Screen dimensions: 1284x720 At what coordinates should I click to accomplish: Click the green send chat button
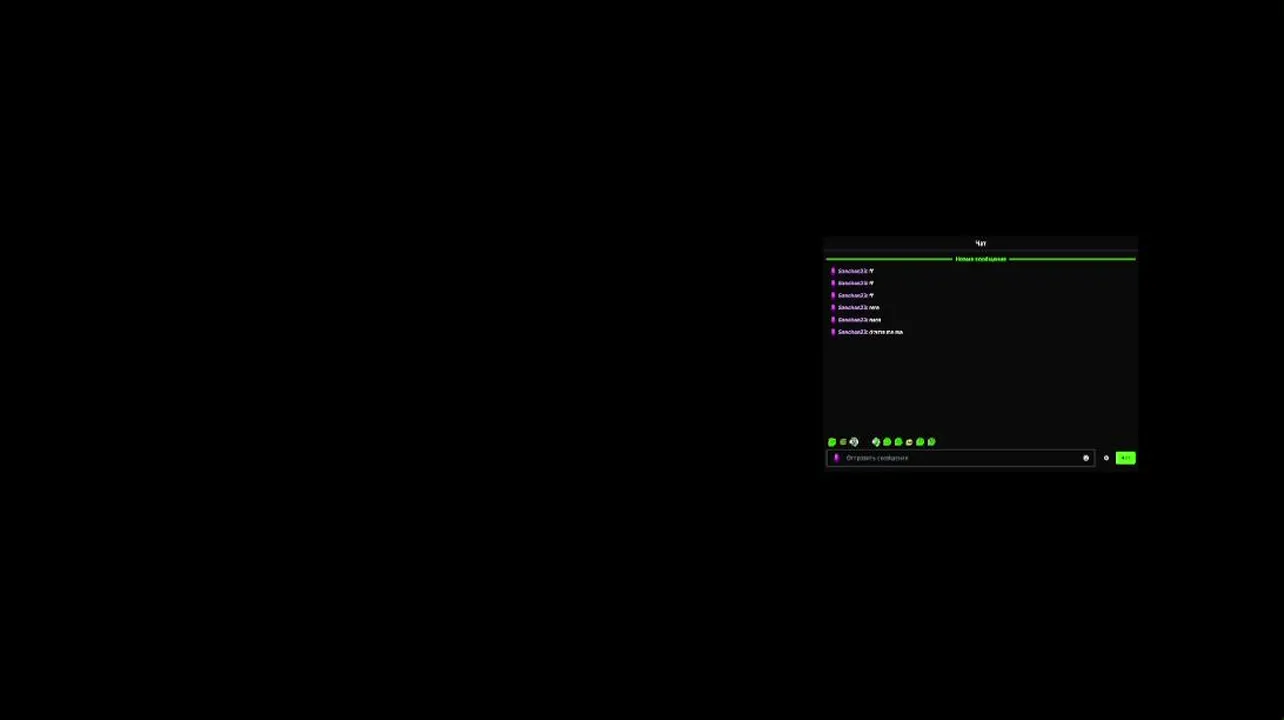tap(1125, 458)
